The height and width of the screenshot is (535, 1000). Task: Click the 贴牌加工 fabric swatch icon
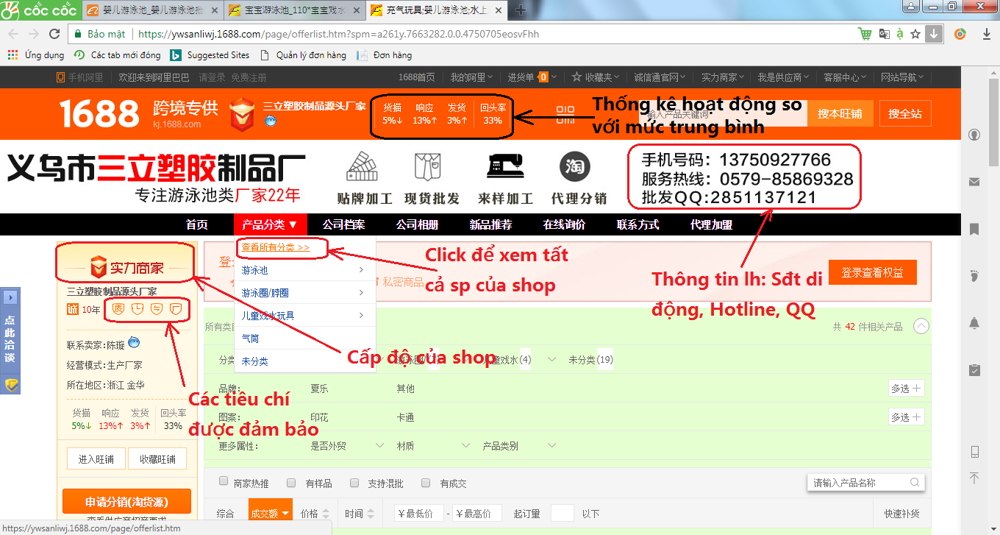coord(362,167)
